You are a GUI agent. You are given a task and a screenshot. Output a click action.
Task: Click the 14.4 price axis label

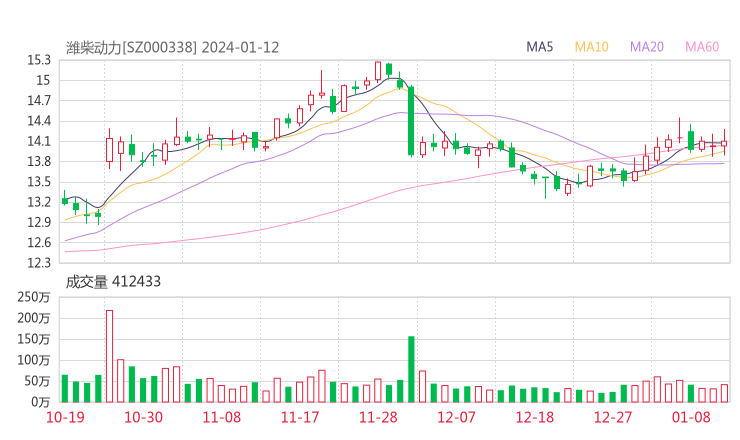point(39,121)
